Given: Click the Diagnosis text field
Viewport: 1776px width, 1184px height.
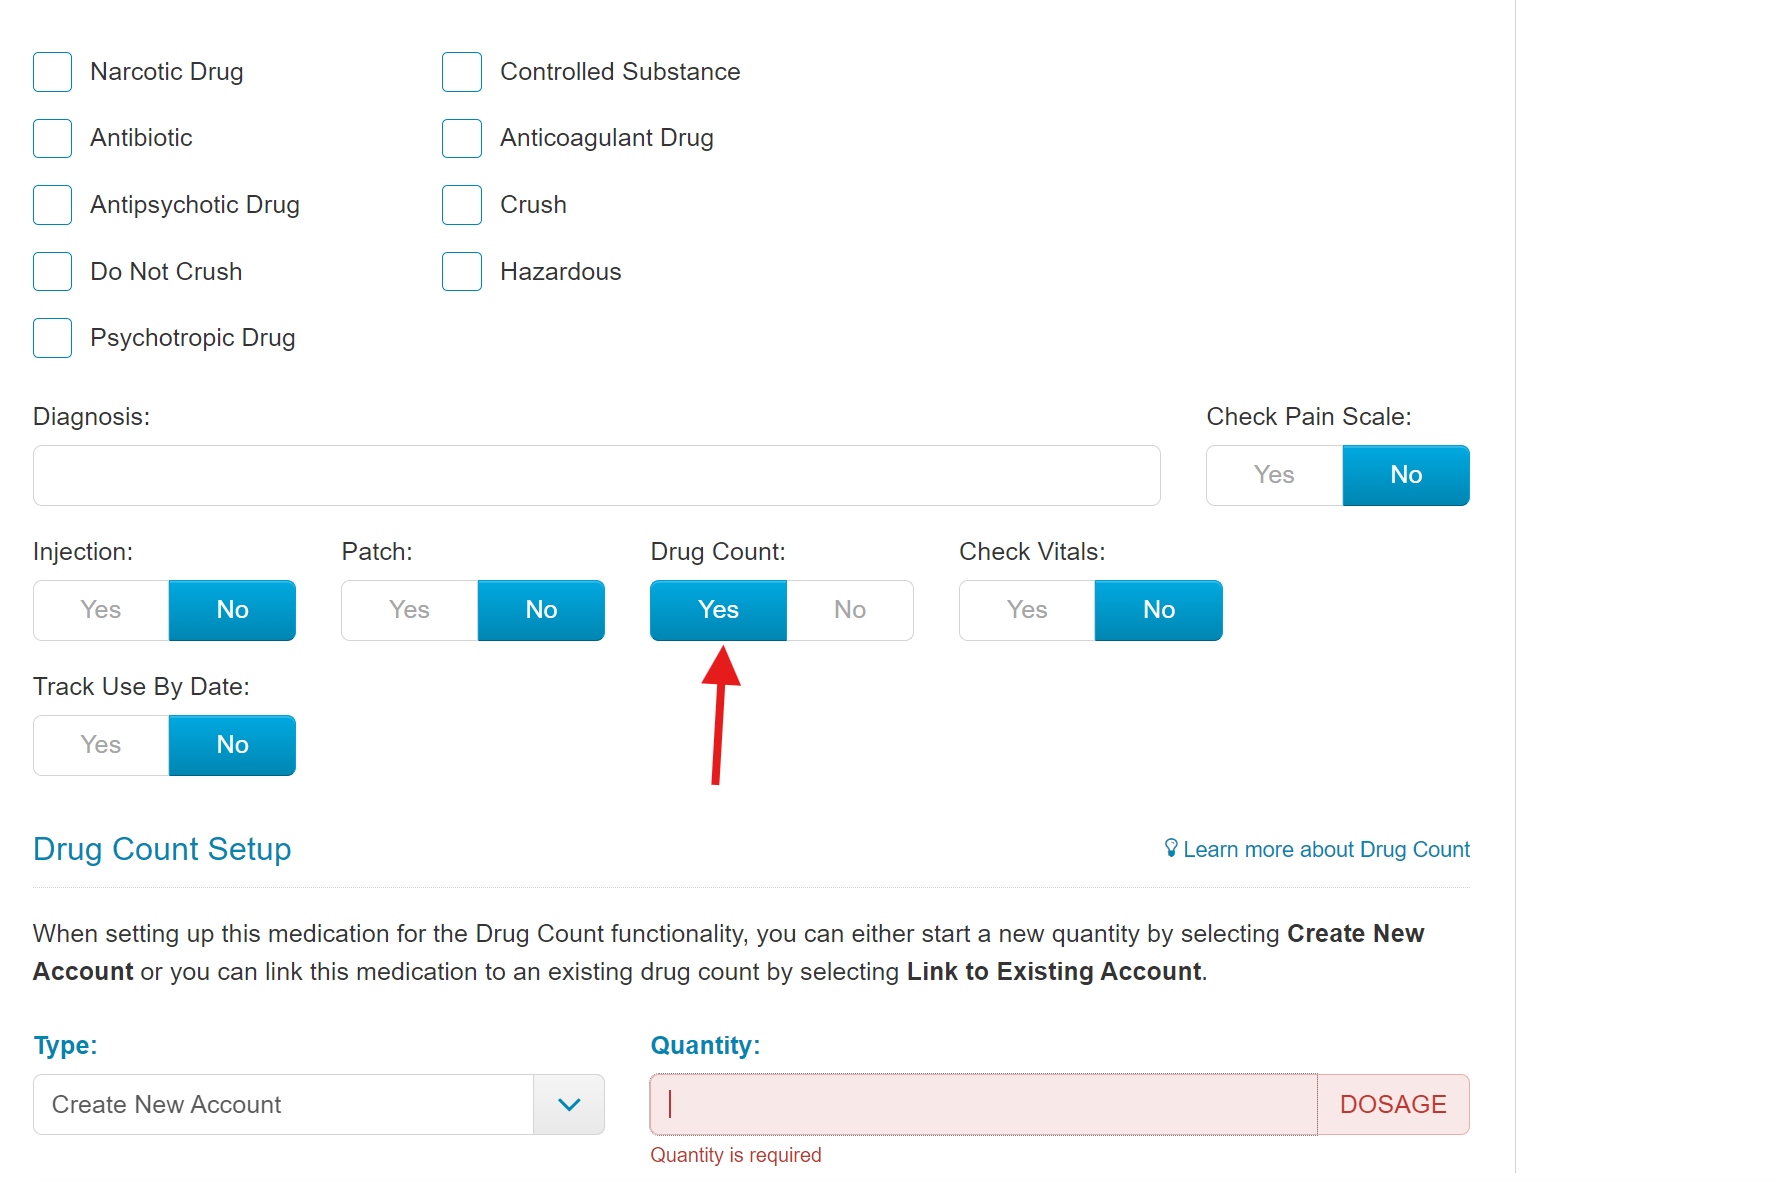Looking at the screenshot, I should click(597, 475).
